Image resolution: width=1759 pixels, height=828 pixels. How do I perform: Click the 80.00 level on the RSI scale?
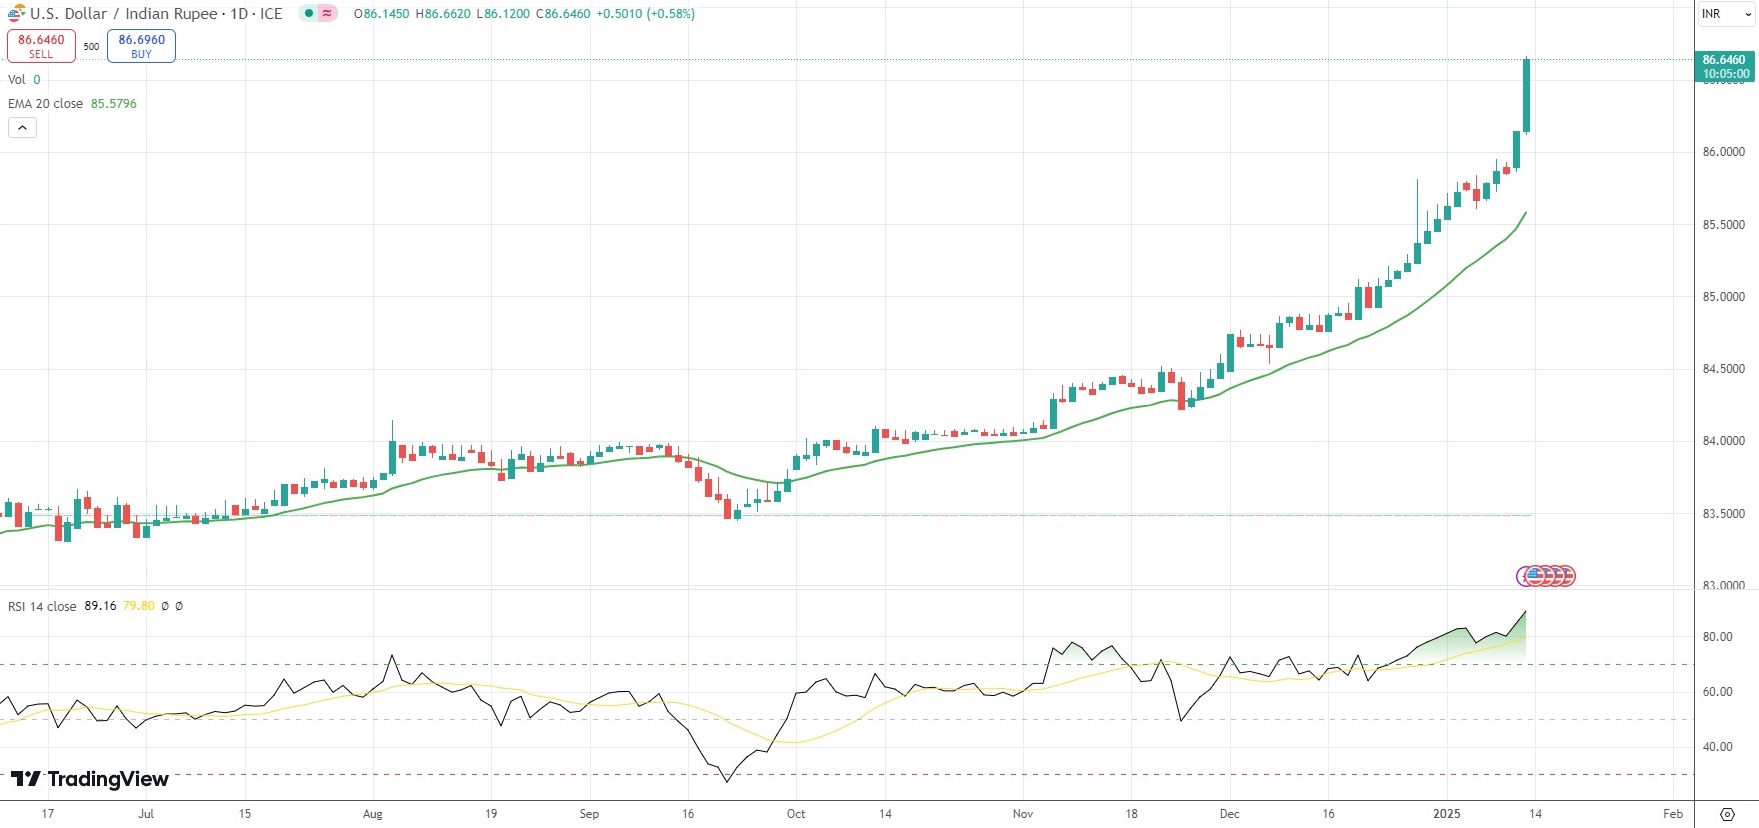[x=1717, y=637]
